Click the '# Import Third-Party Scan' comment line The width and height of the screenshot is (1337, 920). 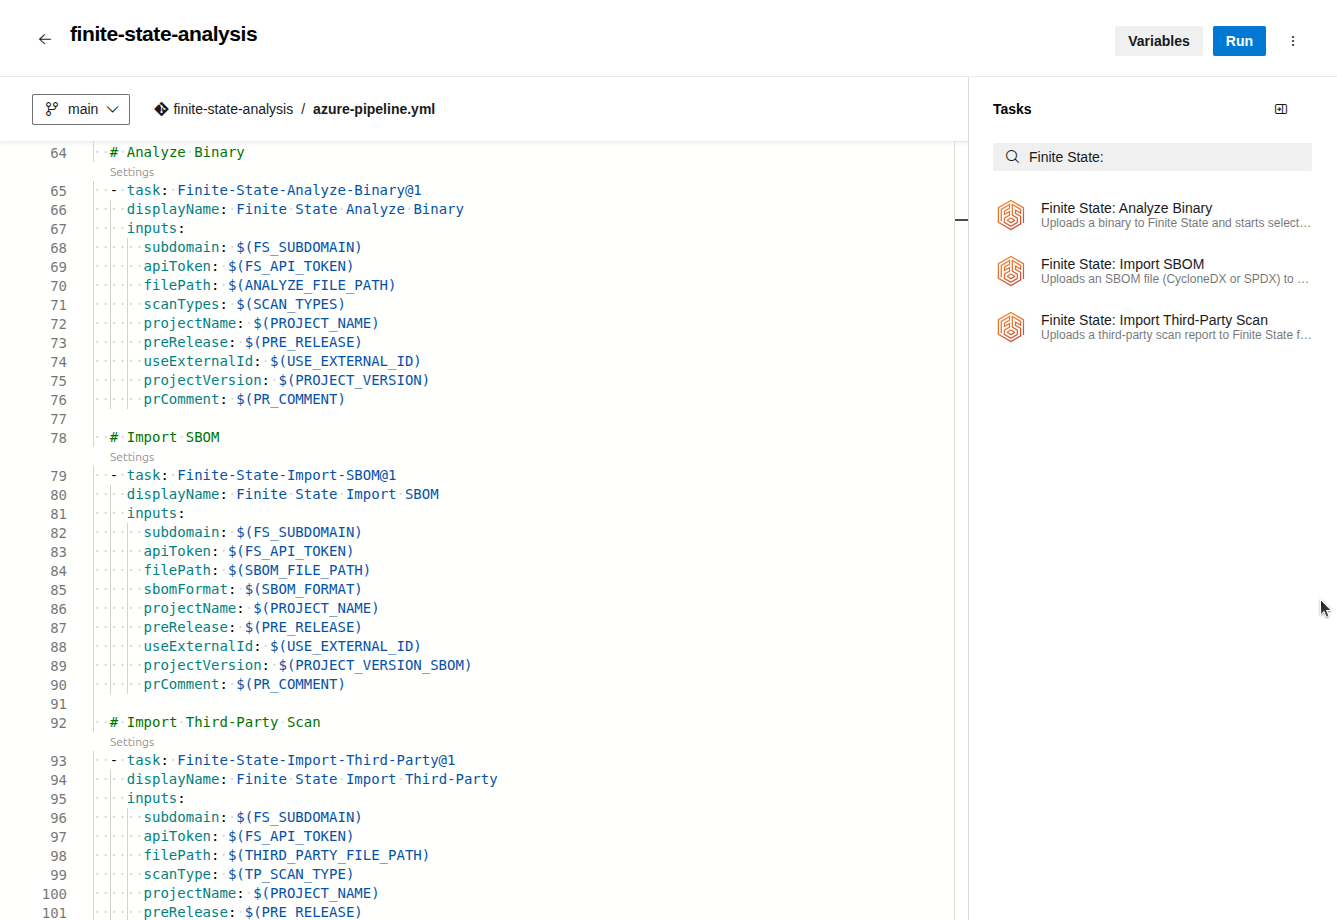tap(215, 723)
